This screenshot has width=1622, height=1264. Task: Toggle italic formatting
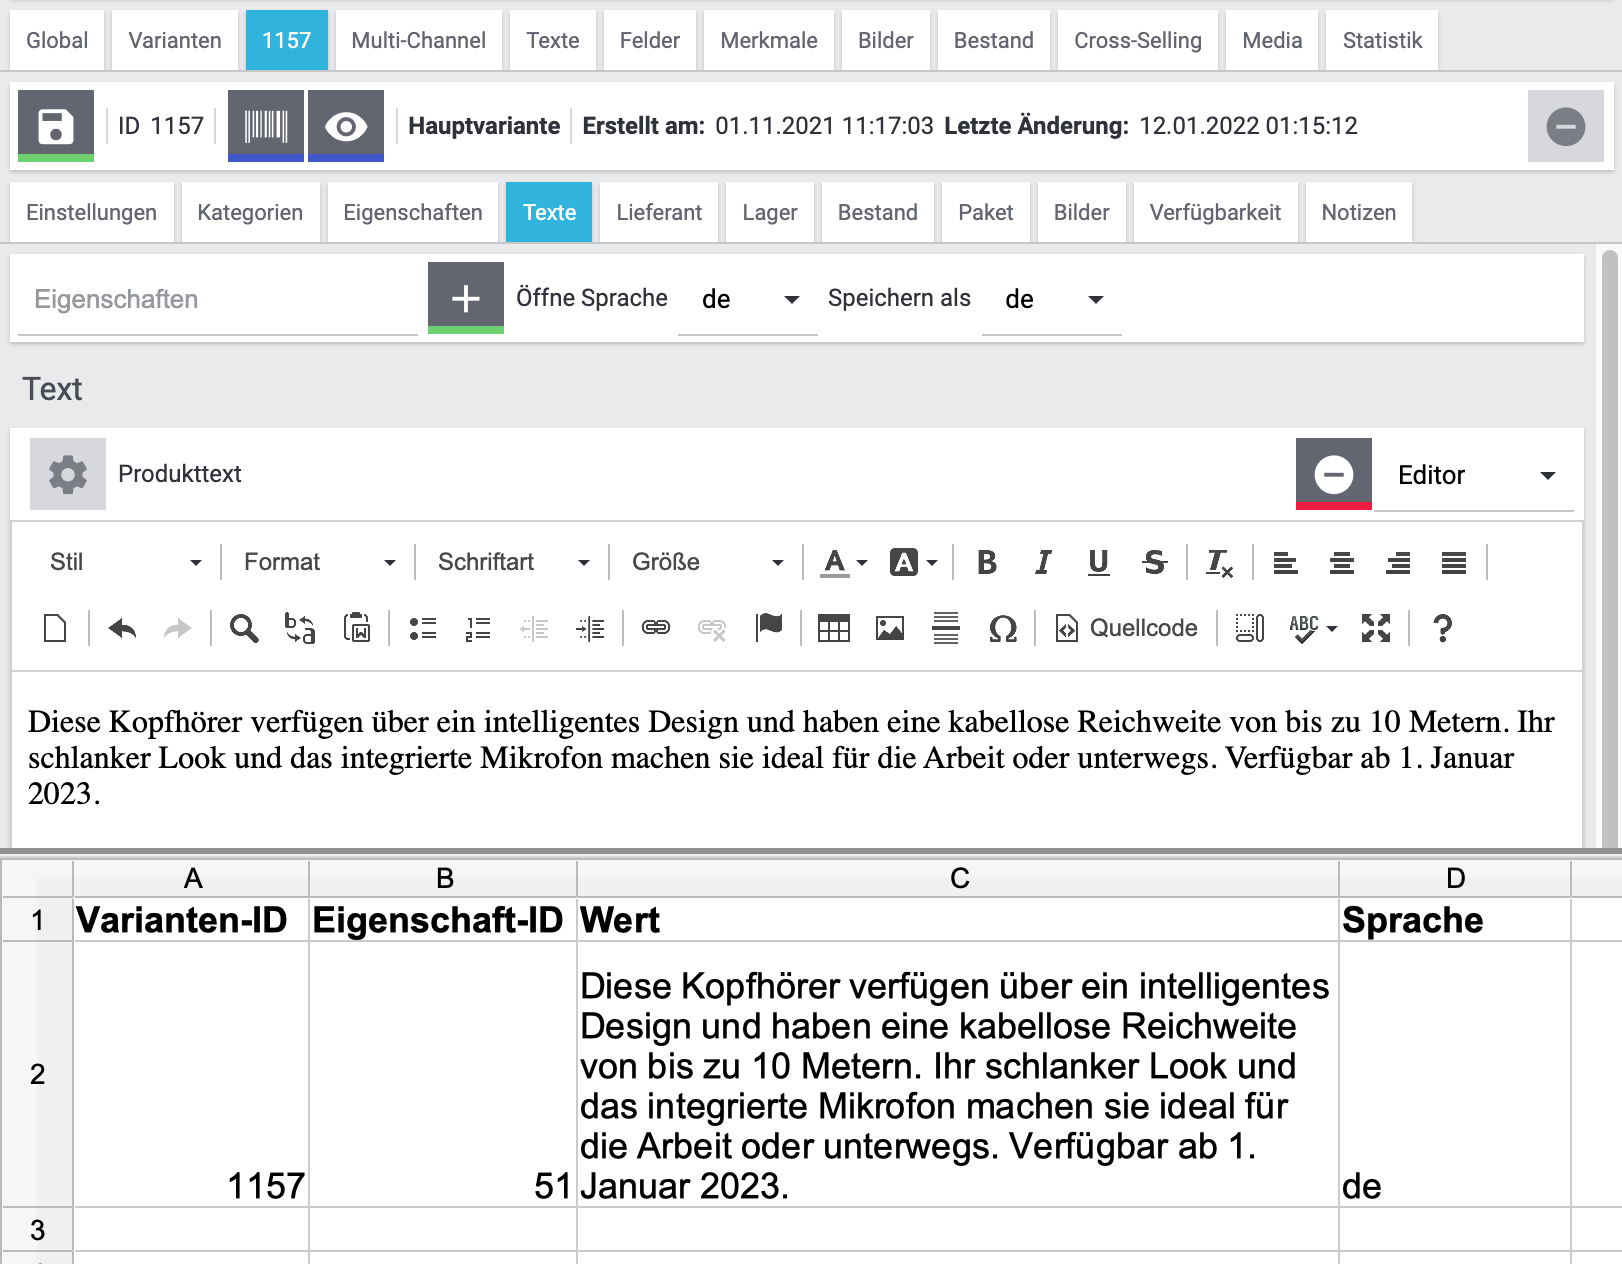tap(1043, 562)
